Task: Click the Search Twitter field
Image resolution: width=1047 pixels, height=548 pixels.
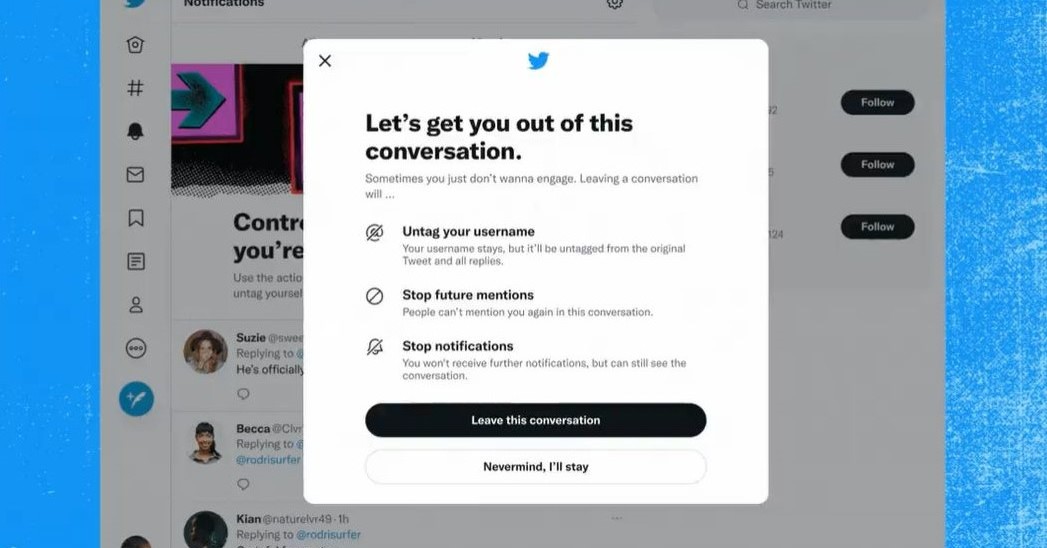Action: [792, 6]
